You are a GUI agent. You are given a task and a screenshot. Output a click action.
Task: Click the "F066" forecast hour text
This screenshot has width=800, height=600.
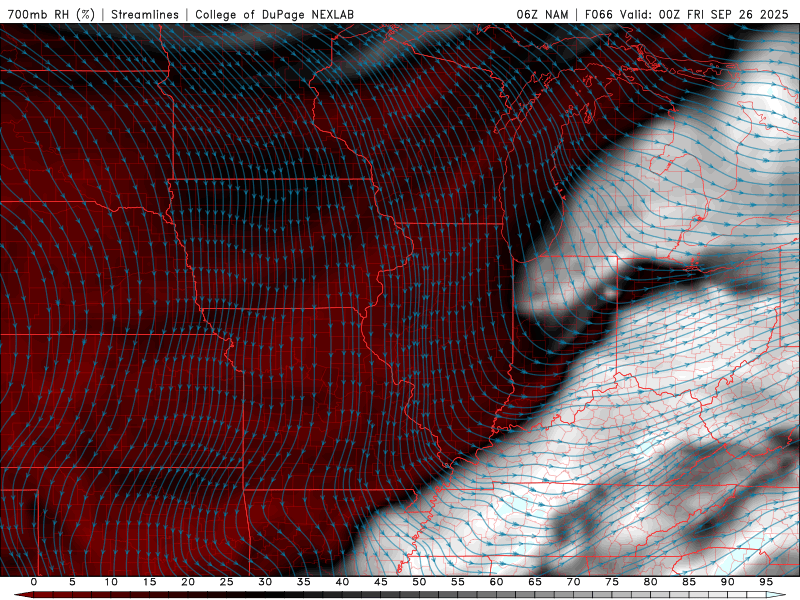coord(598,14)
